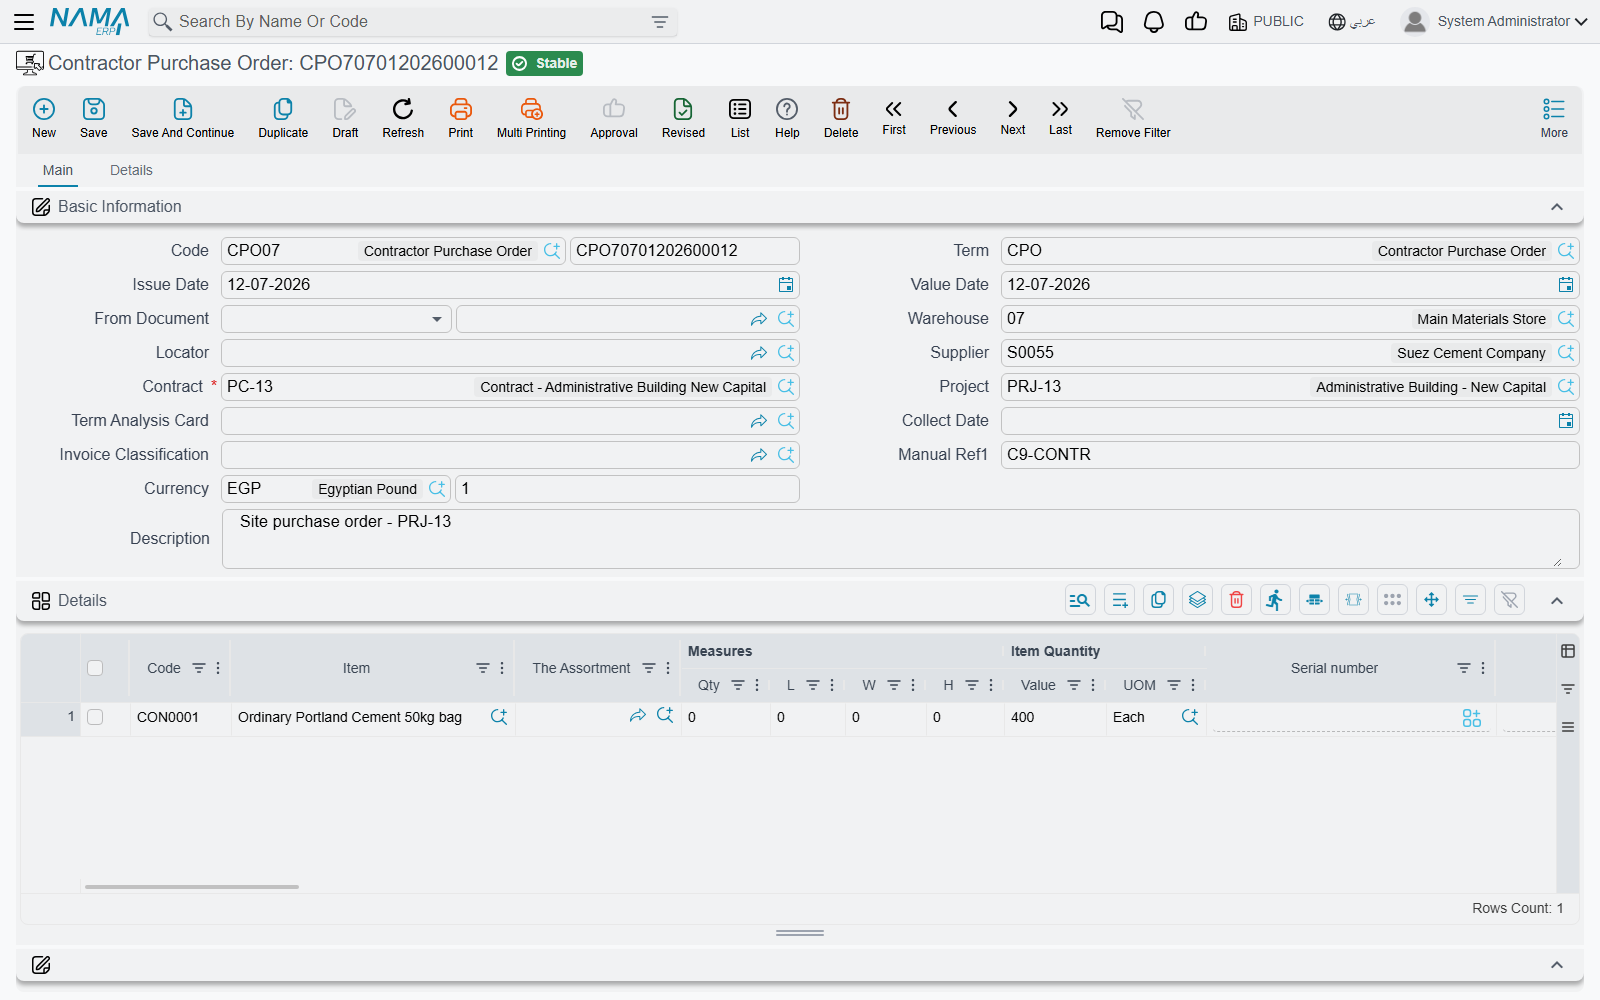Go to Previous record
This screenshot has width=1600, height=1000.
[x=953, y=117]
